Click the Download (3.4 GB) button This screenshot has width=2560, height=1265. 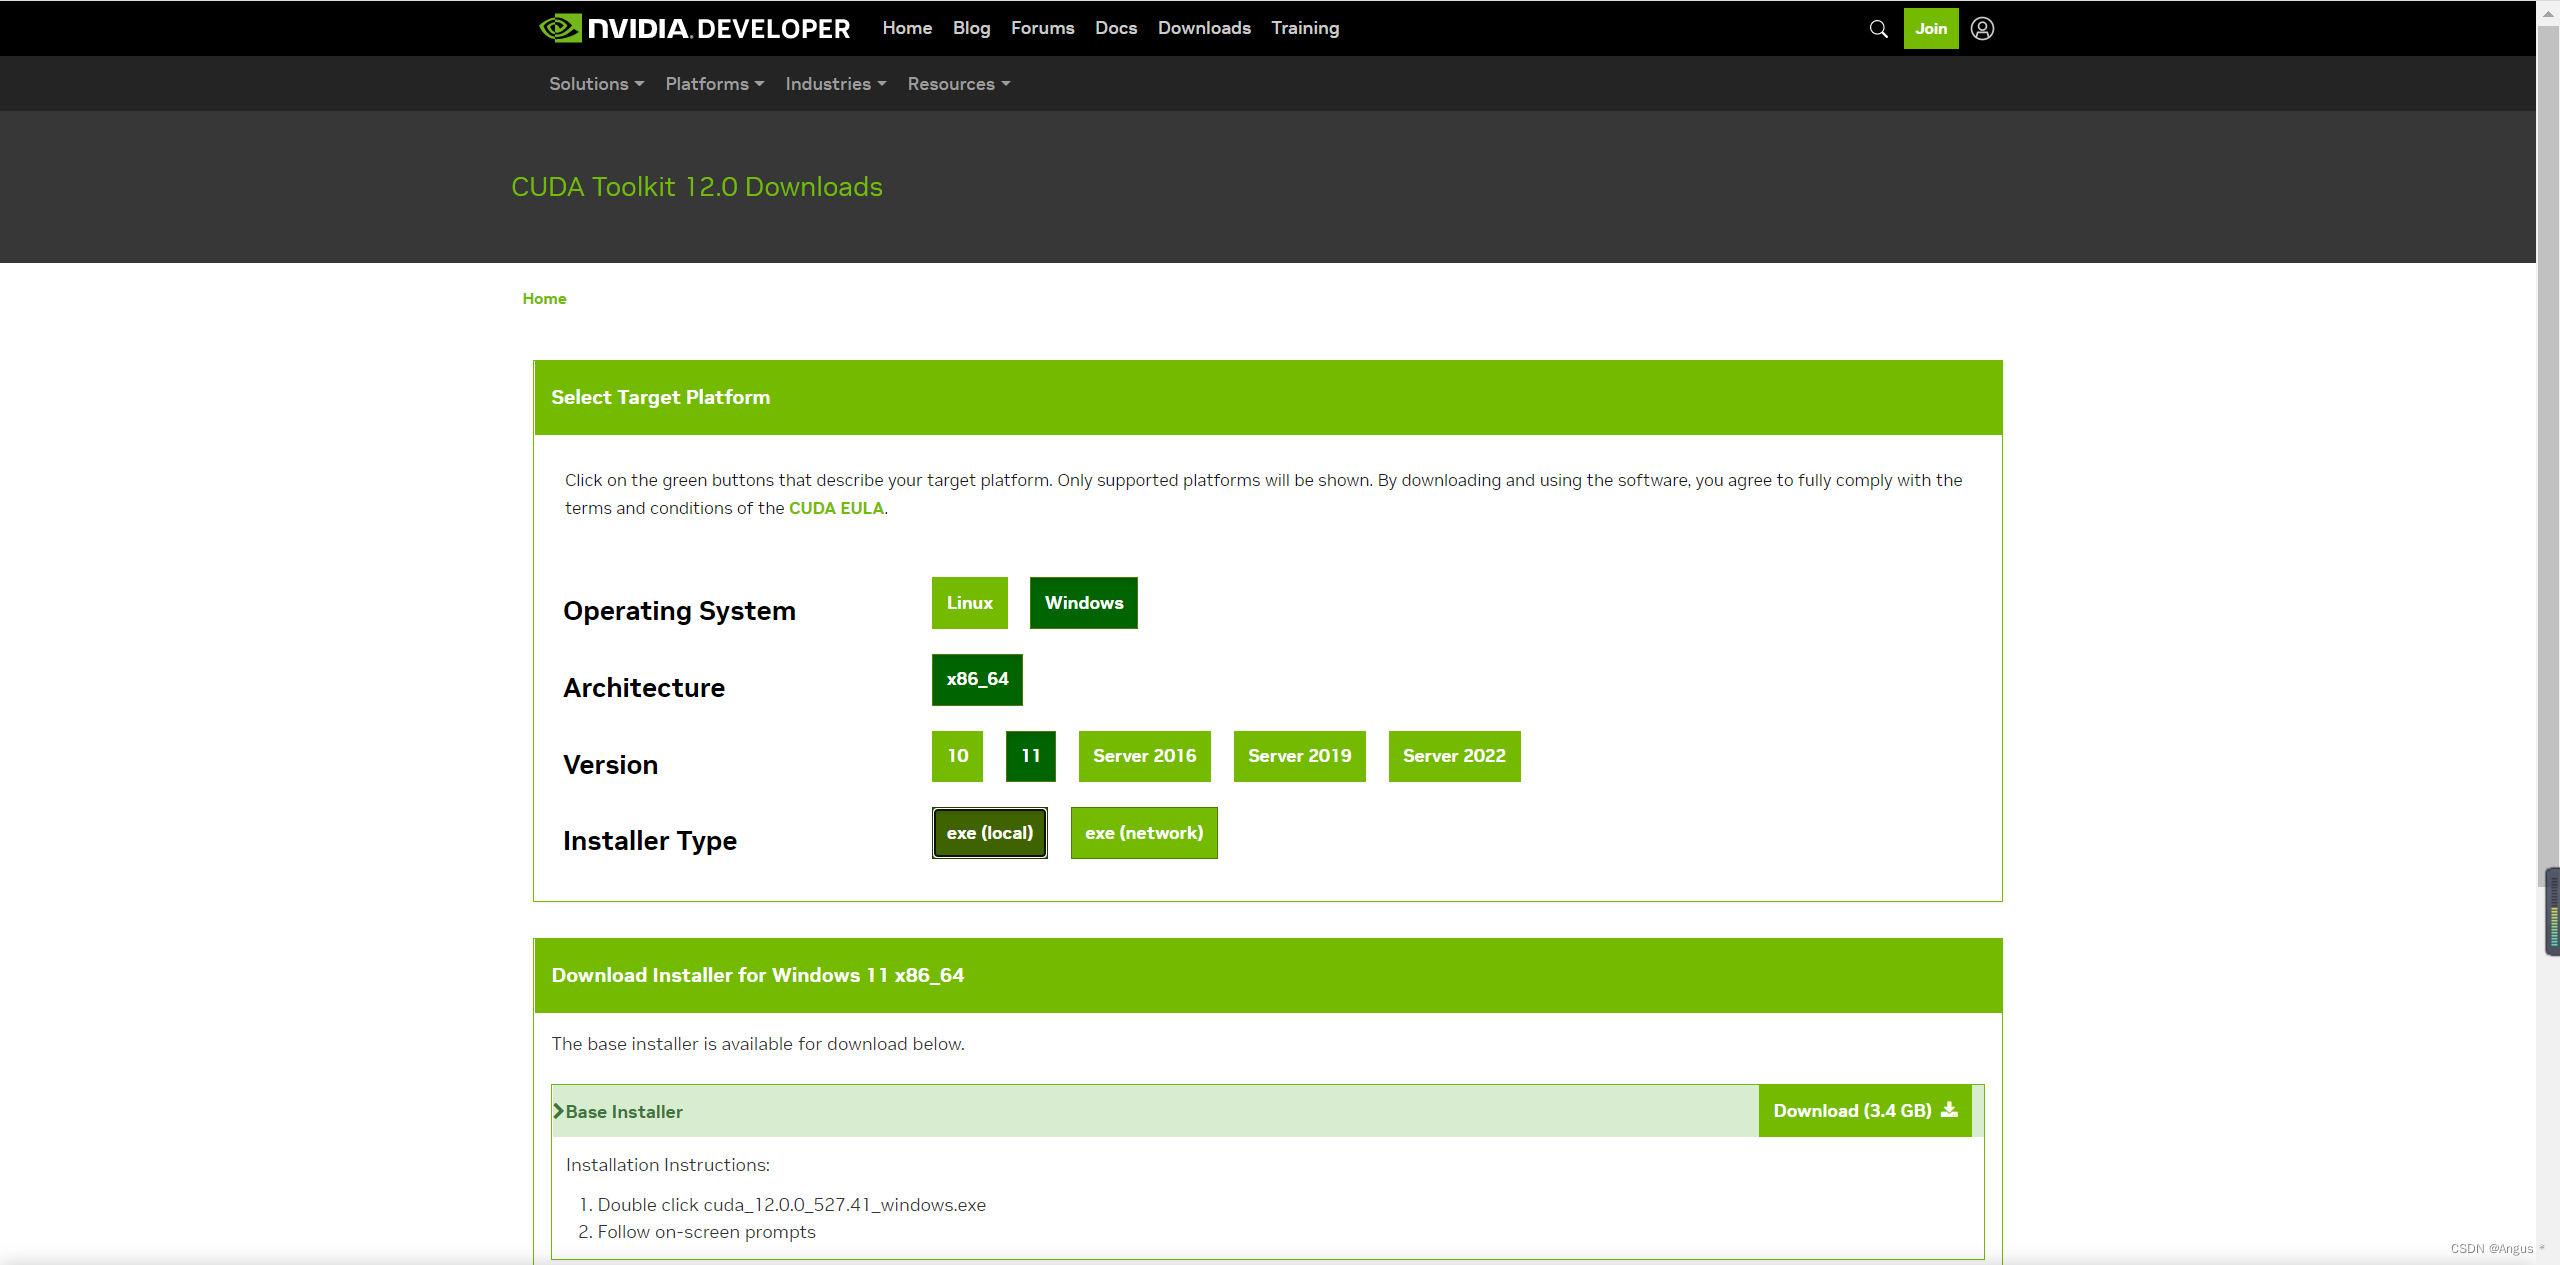click(x=1864, y=1111)
